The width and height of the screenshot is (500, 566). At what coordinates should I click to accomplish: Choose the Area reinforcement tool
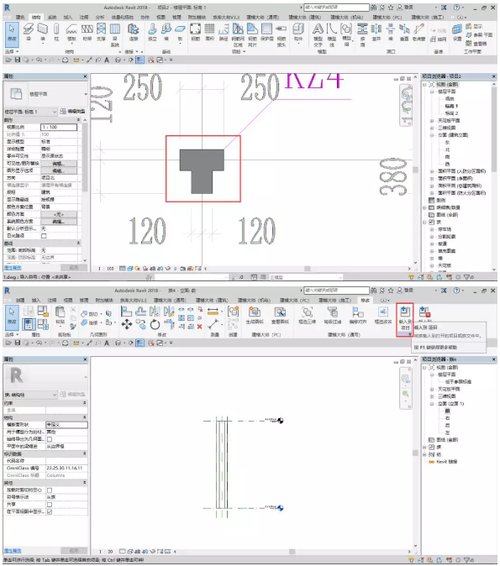(x=209, y=32)
